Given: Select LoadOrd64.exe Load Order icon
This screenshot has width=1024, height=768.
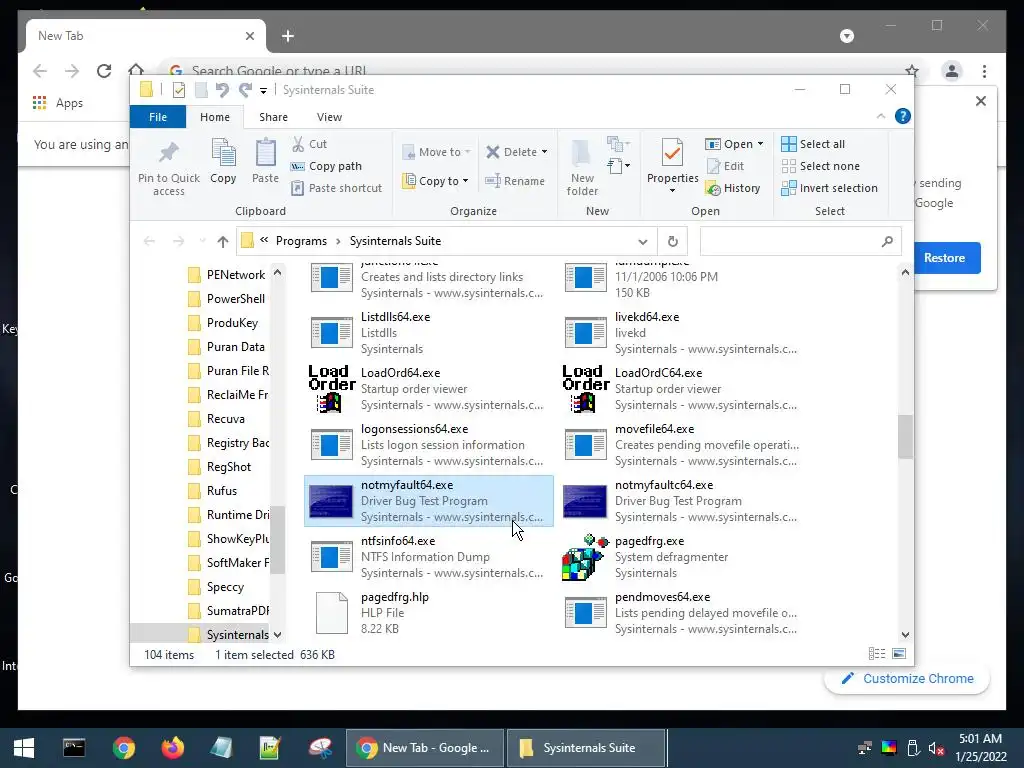Looking at the screenshot, I should (x=332, y=389).
